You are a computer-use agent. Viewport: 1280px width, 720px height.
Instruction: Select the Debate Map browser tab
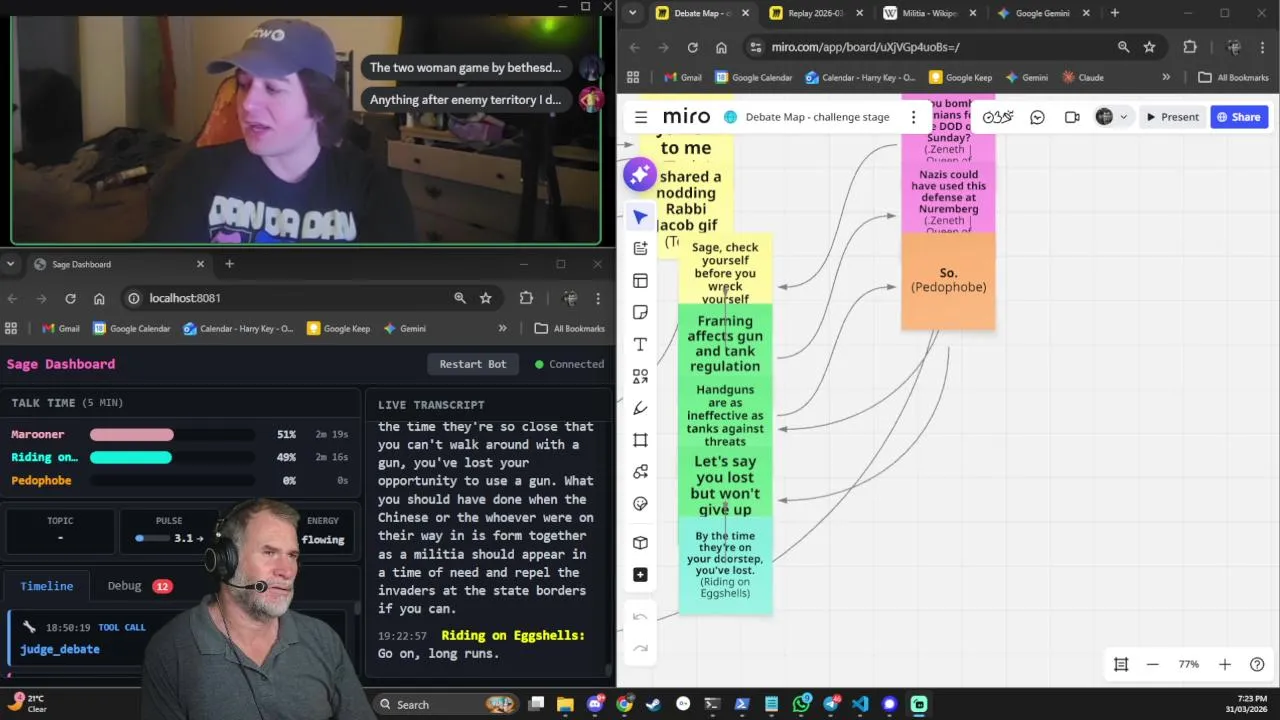pyautogui.click(x=701, y=13)
